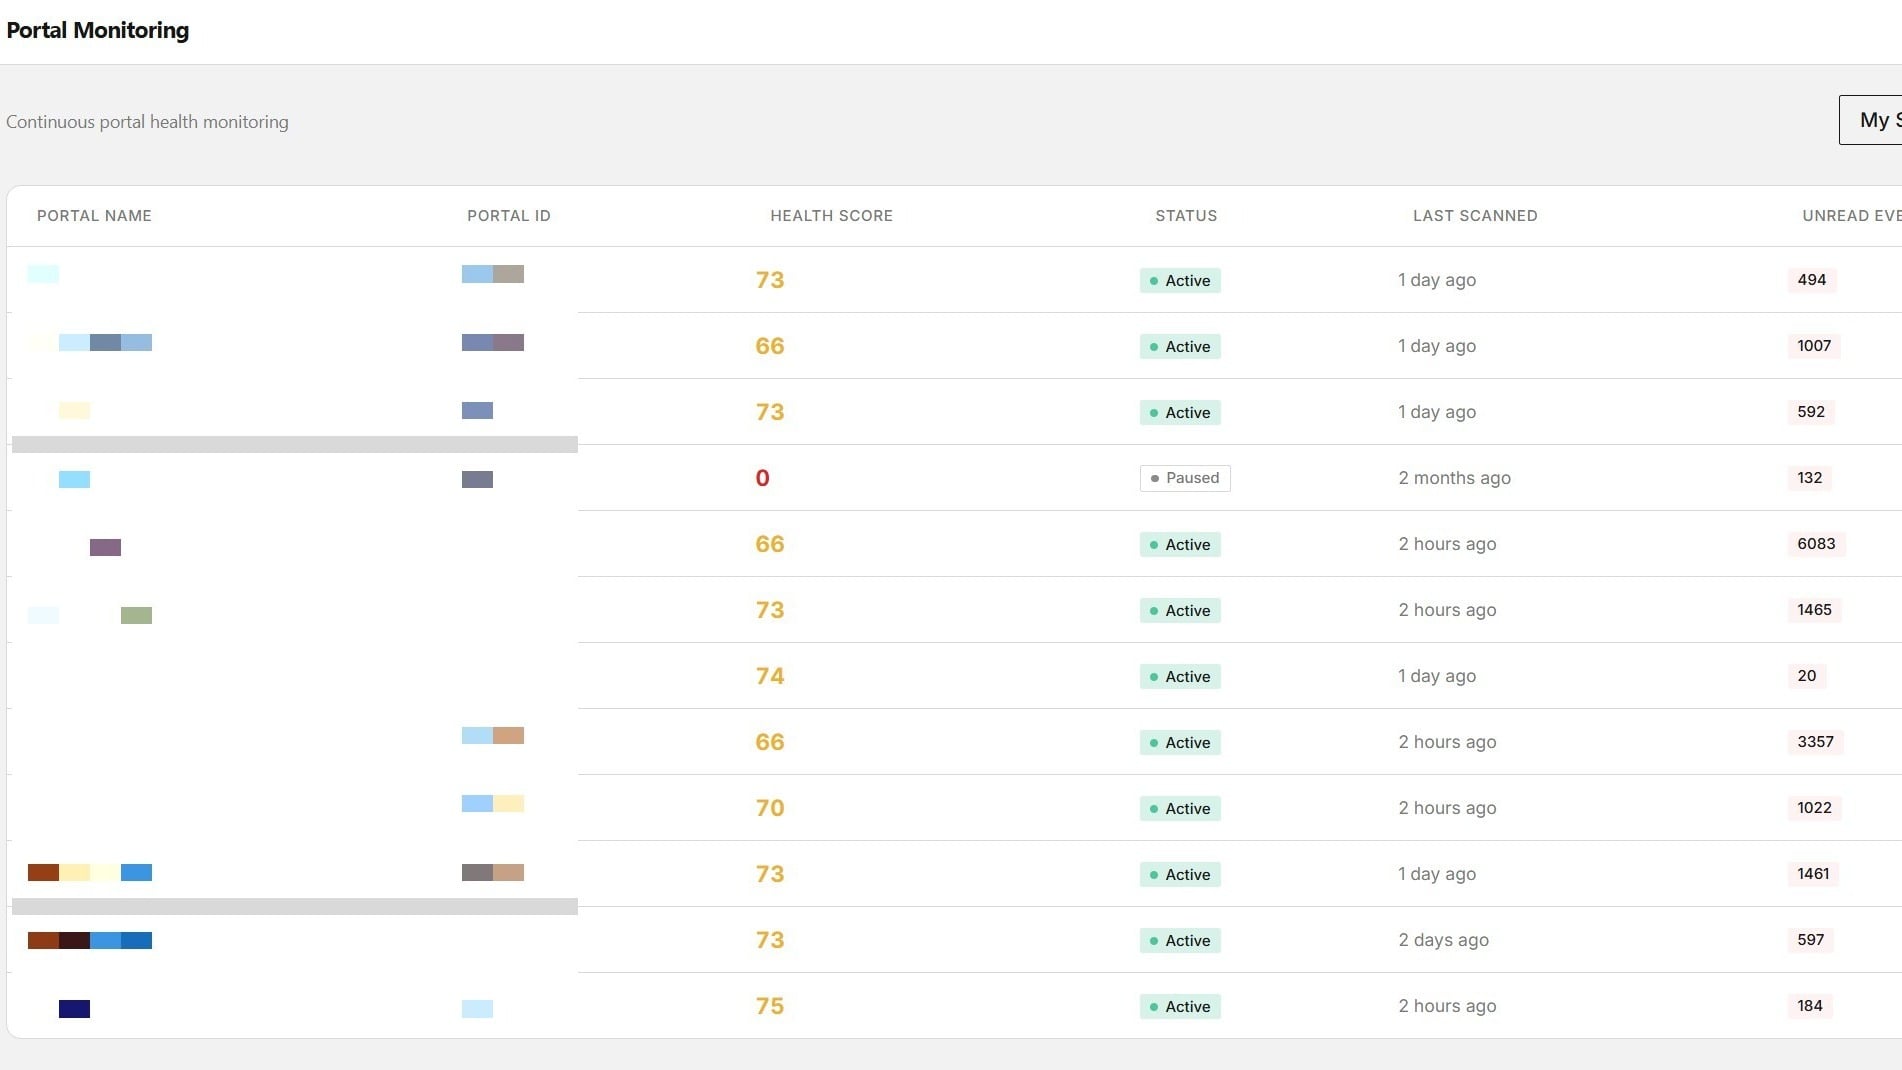This screenshot has height=1070, width=1902.
Task: Click the Portal Monitoring page title
Action: pos(98,30)
